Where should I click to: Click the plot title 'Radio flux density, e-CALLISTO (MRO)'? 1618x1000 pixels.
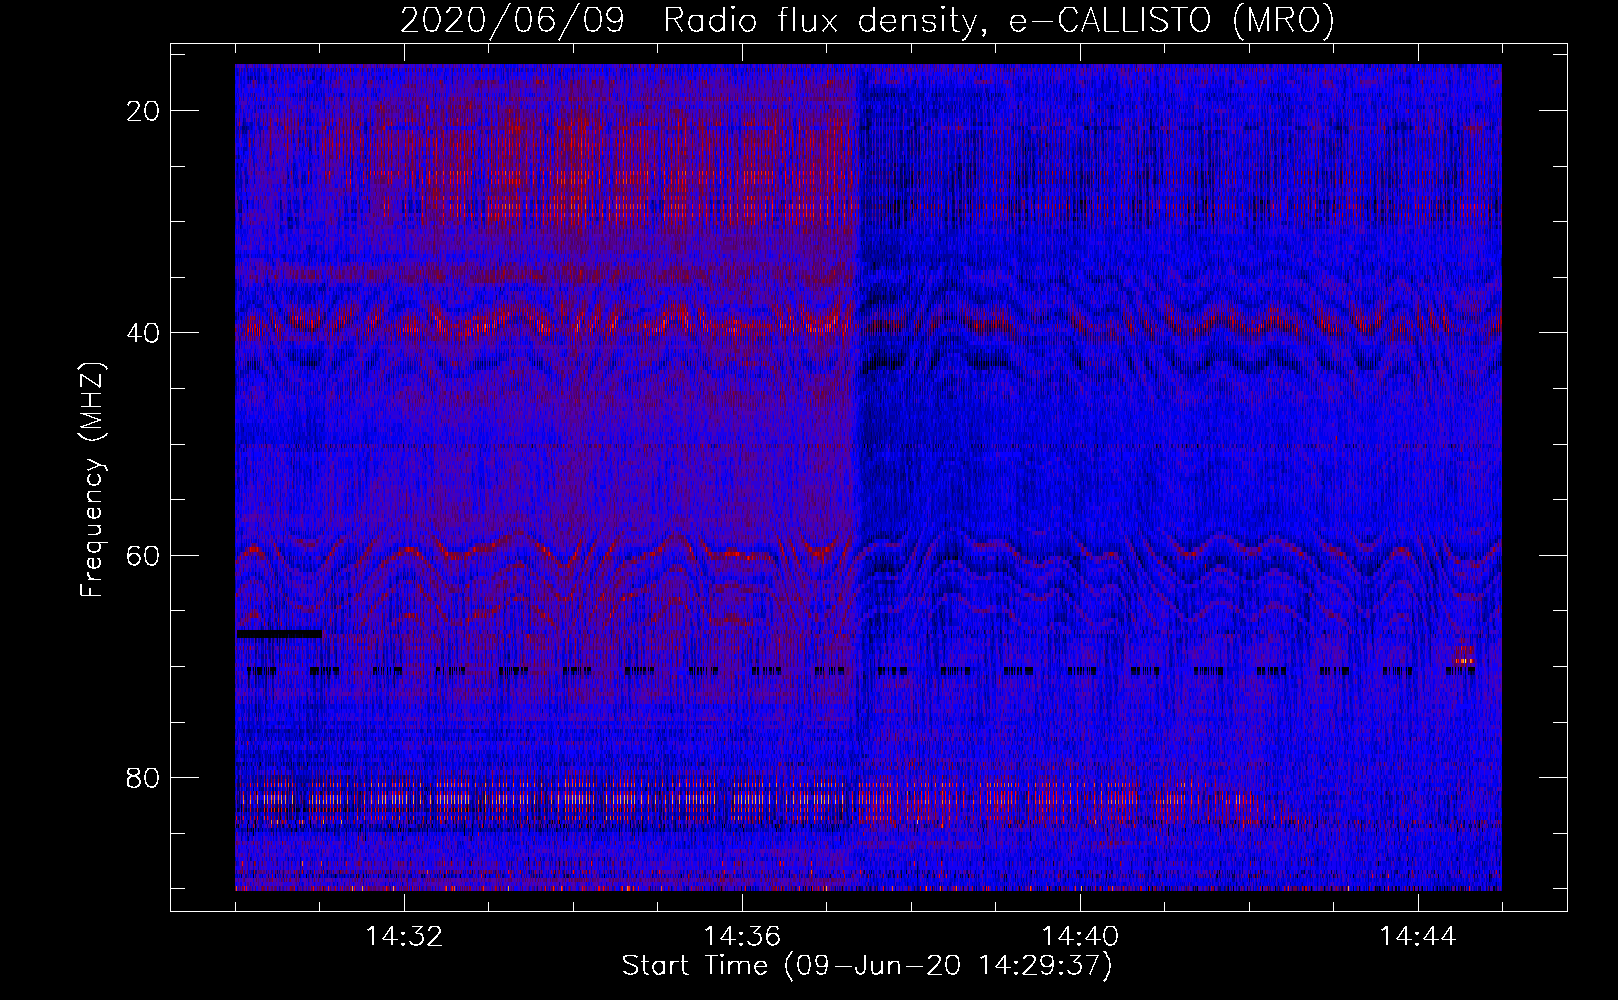[x=998, y=21]
